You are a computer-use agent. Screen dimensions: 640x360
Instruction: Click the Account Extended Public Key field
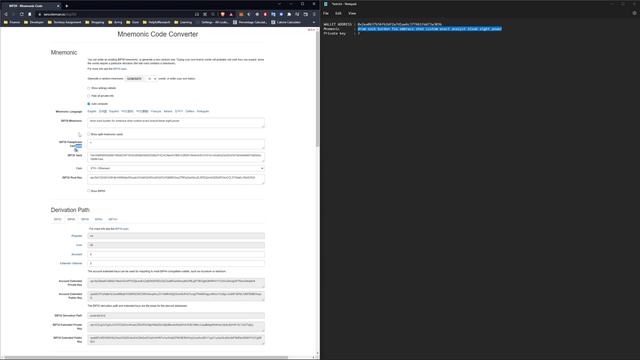coord(176,296)
